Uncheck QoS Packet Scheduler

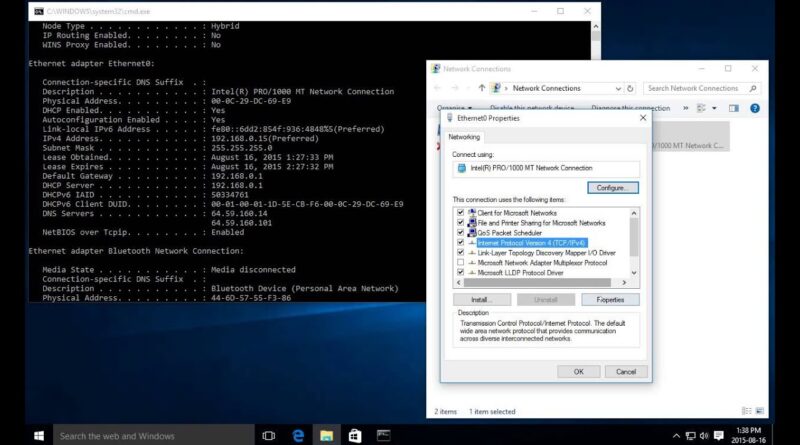pos(461,233)
